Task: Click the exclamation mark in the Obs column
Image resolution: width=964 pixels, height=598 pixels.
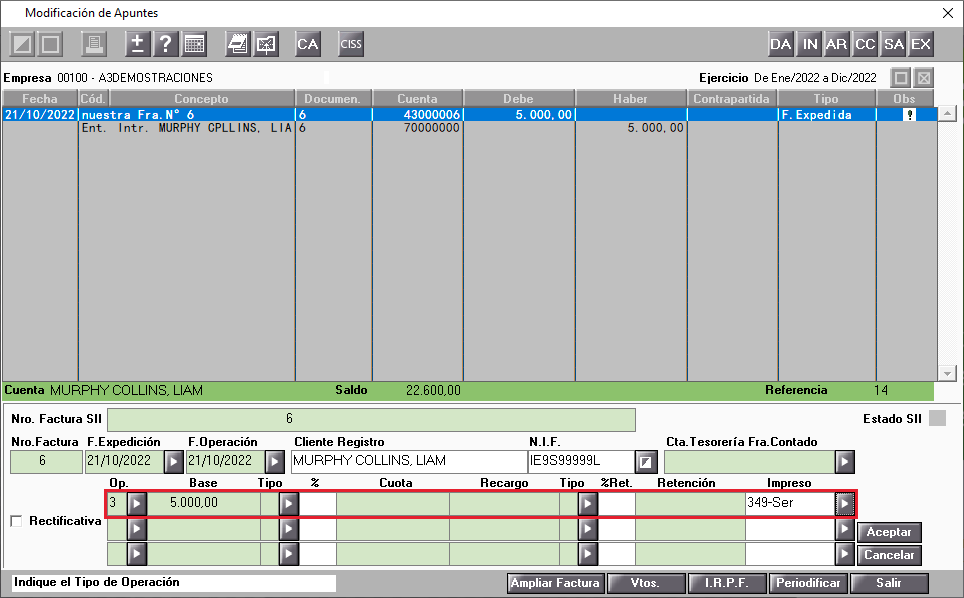Action: pyautogui.click(x=910, y=115)
